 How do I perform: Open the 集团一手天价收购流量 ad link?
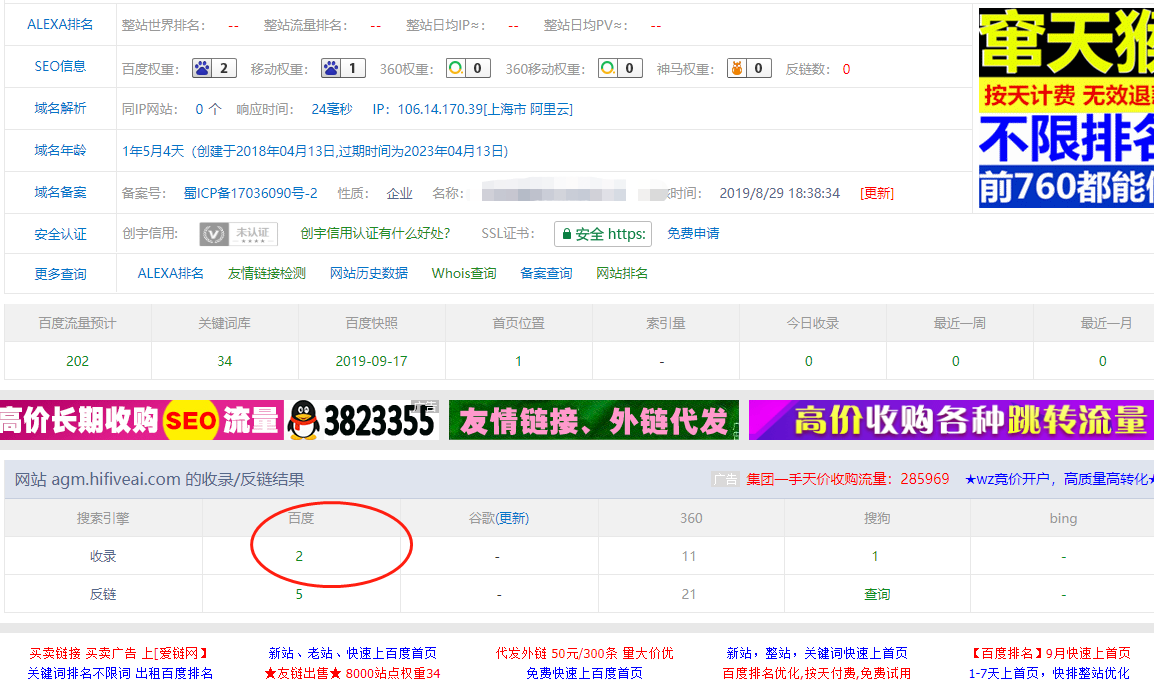(848, 479)
